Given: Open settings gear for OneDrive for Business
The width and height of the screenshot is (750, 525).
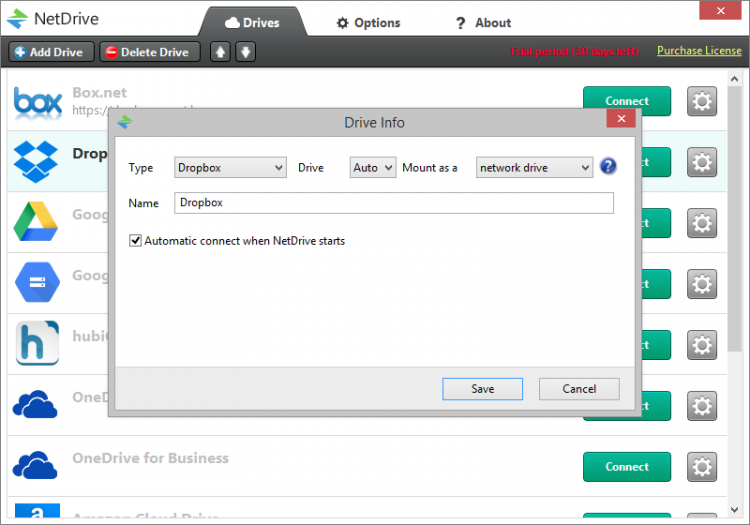Looking at the screenshot, I should (x=702, y=467).
